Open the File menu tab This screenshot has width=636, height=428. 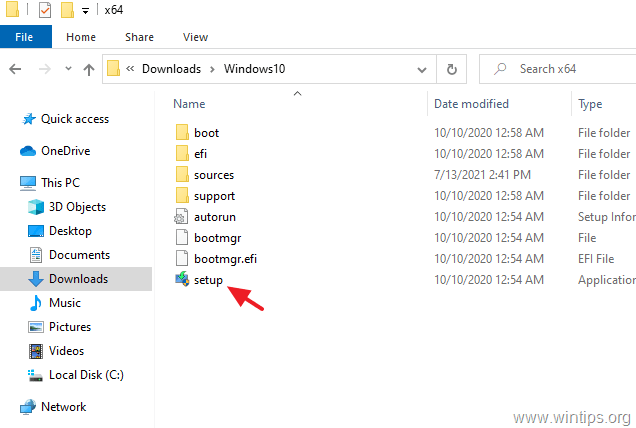point(24,37)
